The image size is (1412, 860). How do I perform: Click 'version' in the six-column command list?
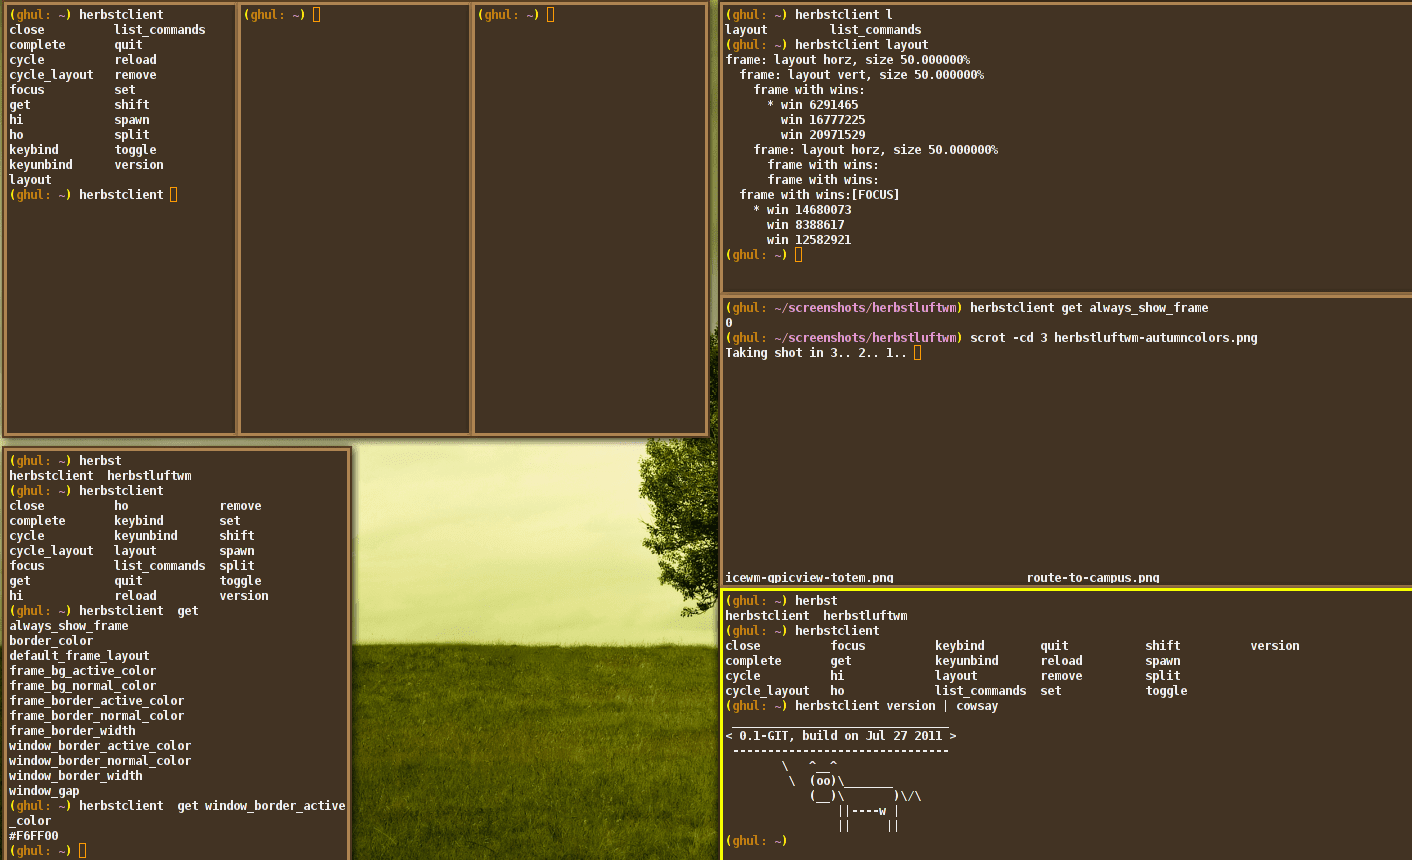pos(1275,646)
